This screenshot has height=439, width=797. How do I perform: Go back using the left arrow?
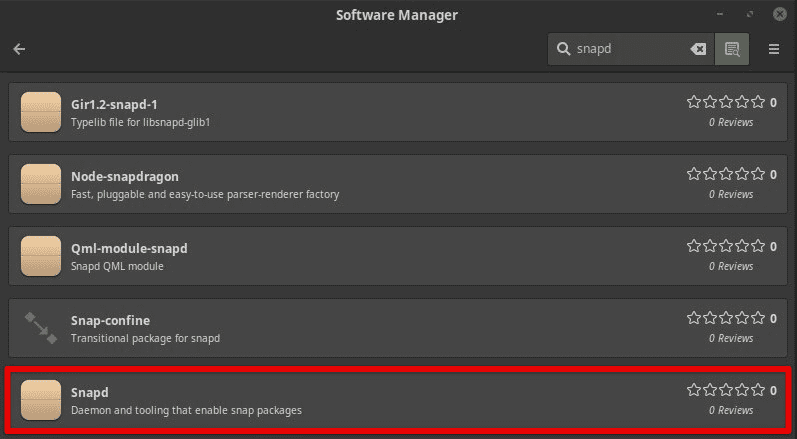19,49
